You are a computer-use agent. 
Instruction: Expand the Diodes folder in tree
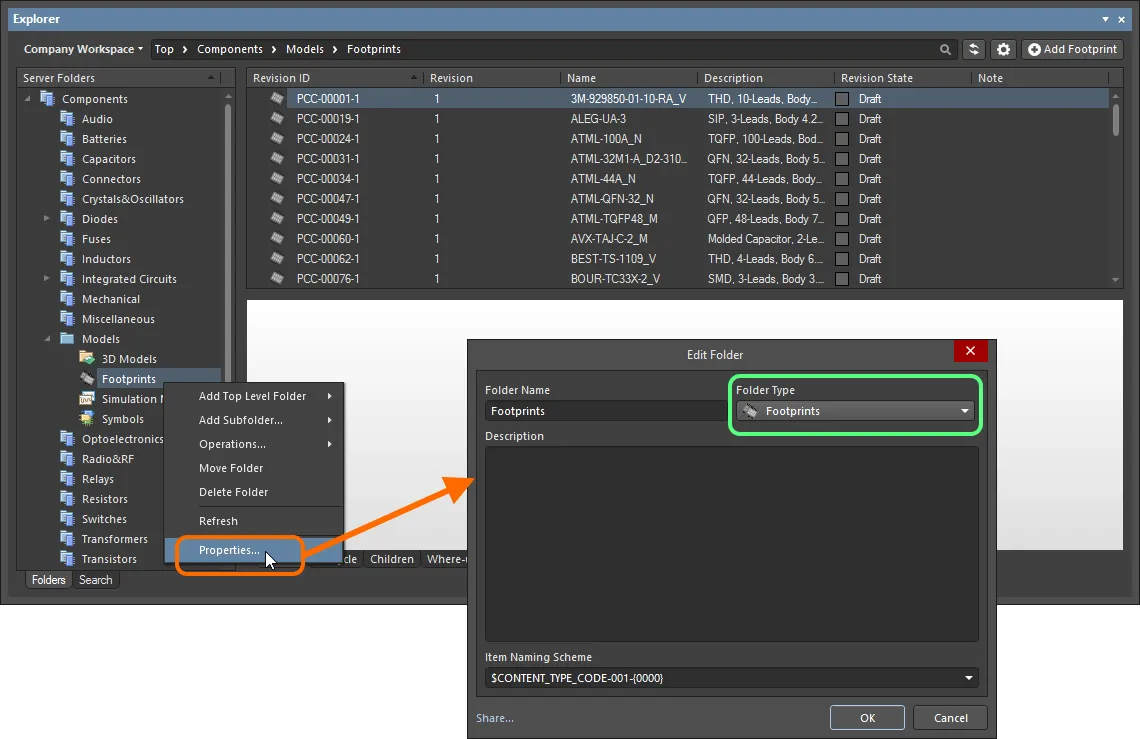click(x=47, y=219)
